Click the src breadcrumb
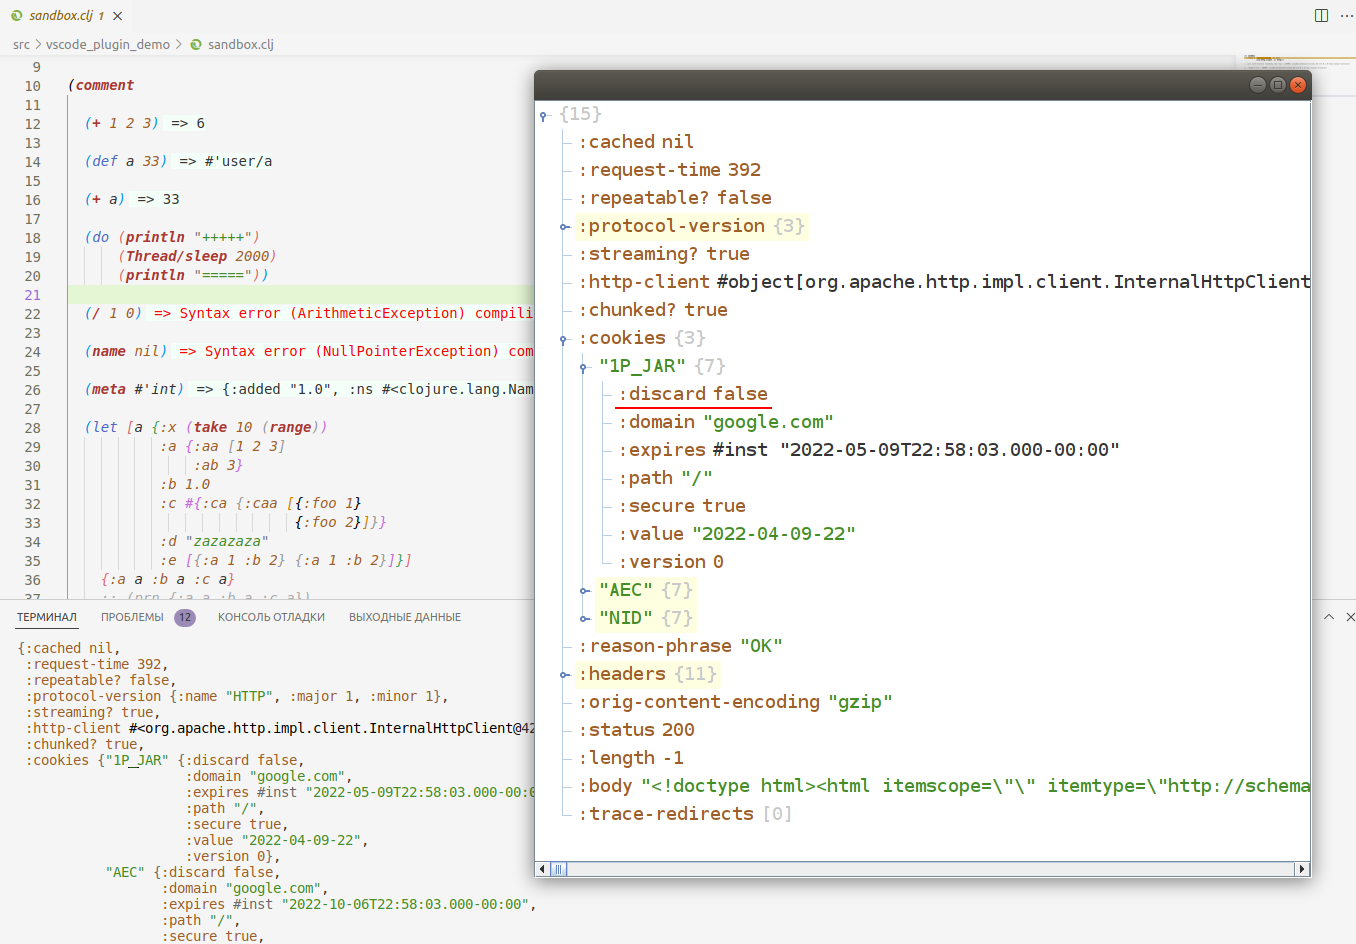The image size is (1356, 944). pyautogui.click(x=21, y=44)
